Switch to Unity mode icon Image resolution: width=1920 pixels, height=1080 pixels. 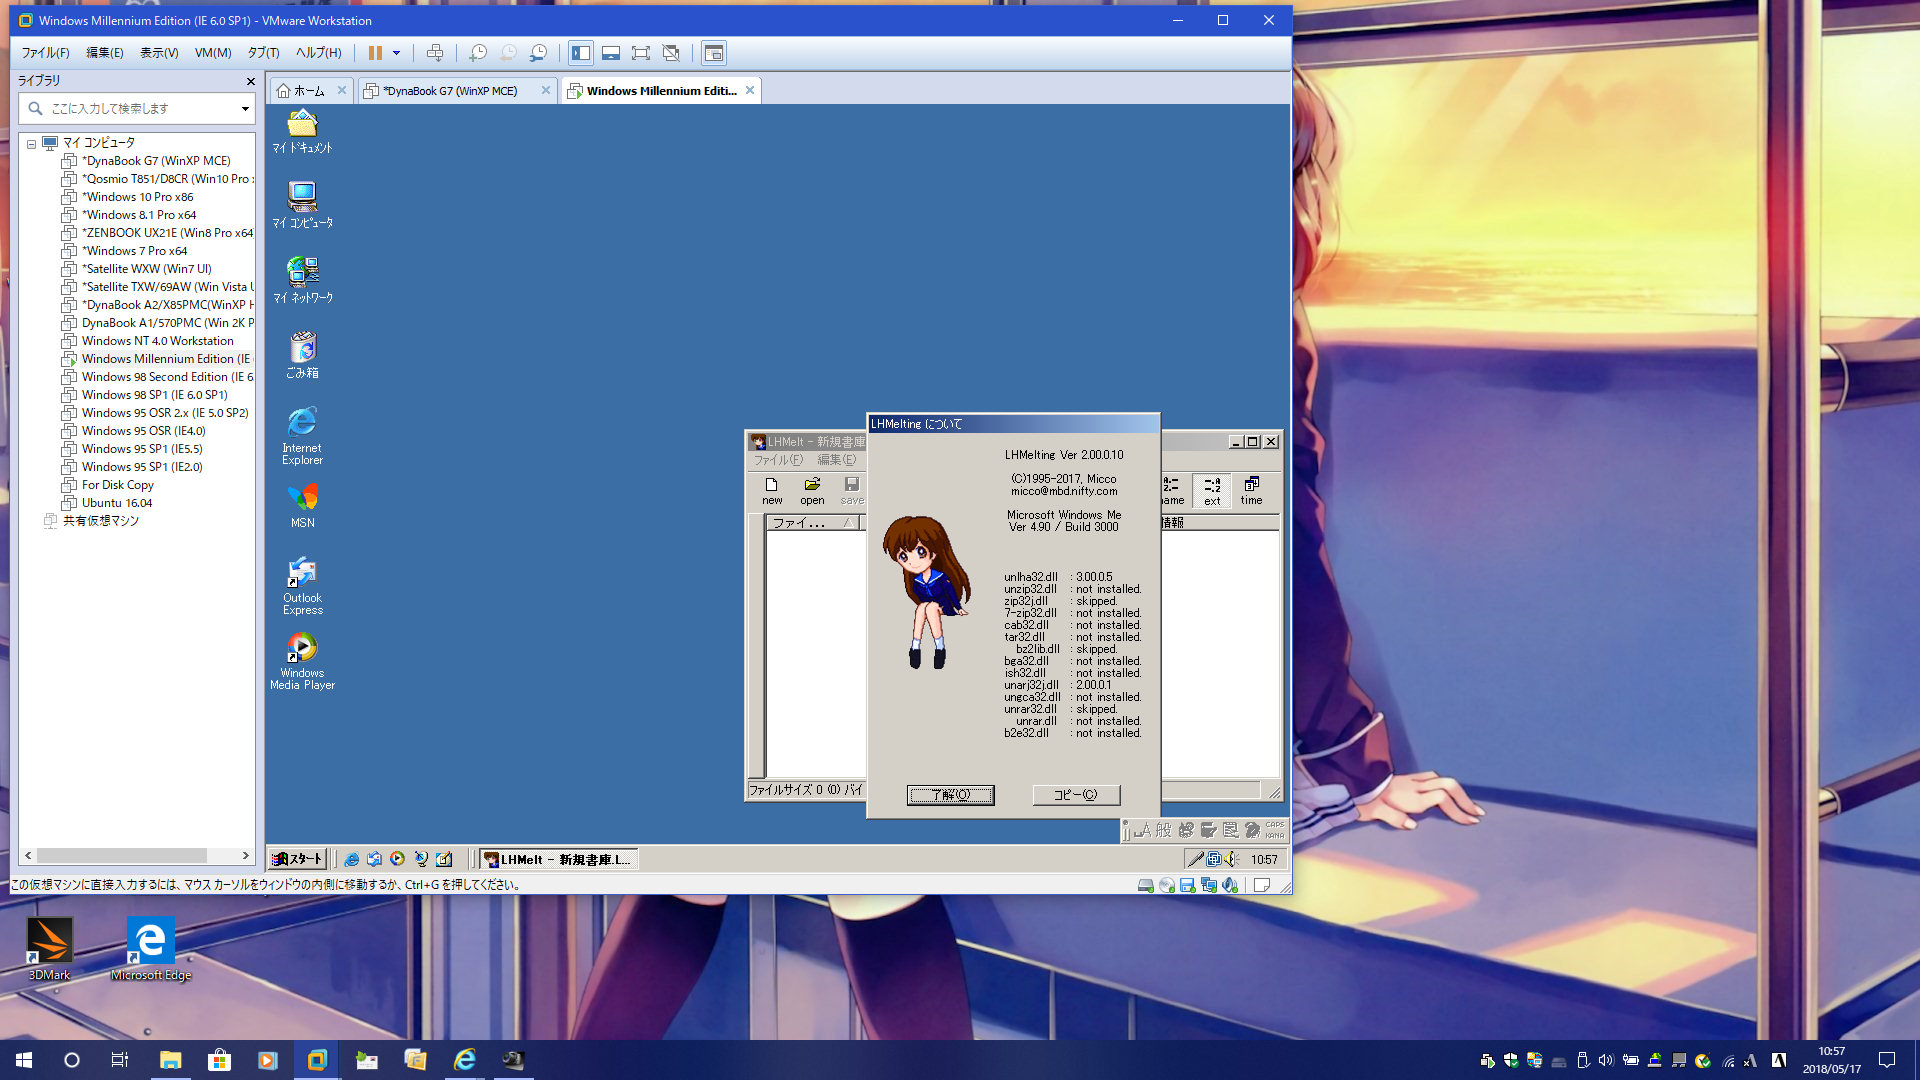671,53
